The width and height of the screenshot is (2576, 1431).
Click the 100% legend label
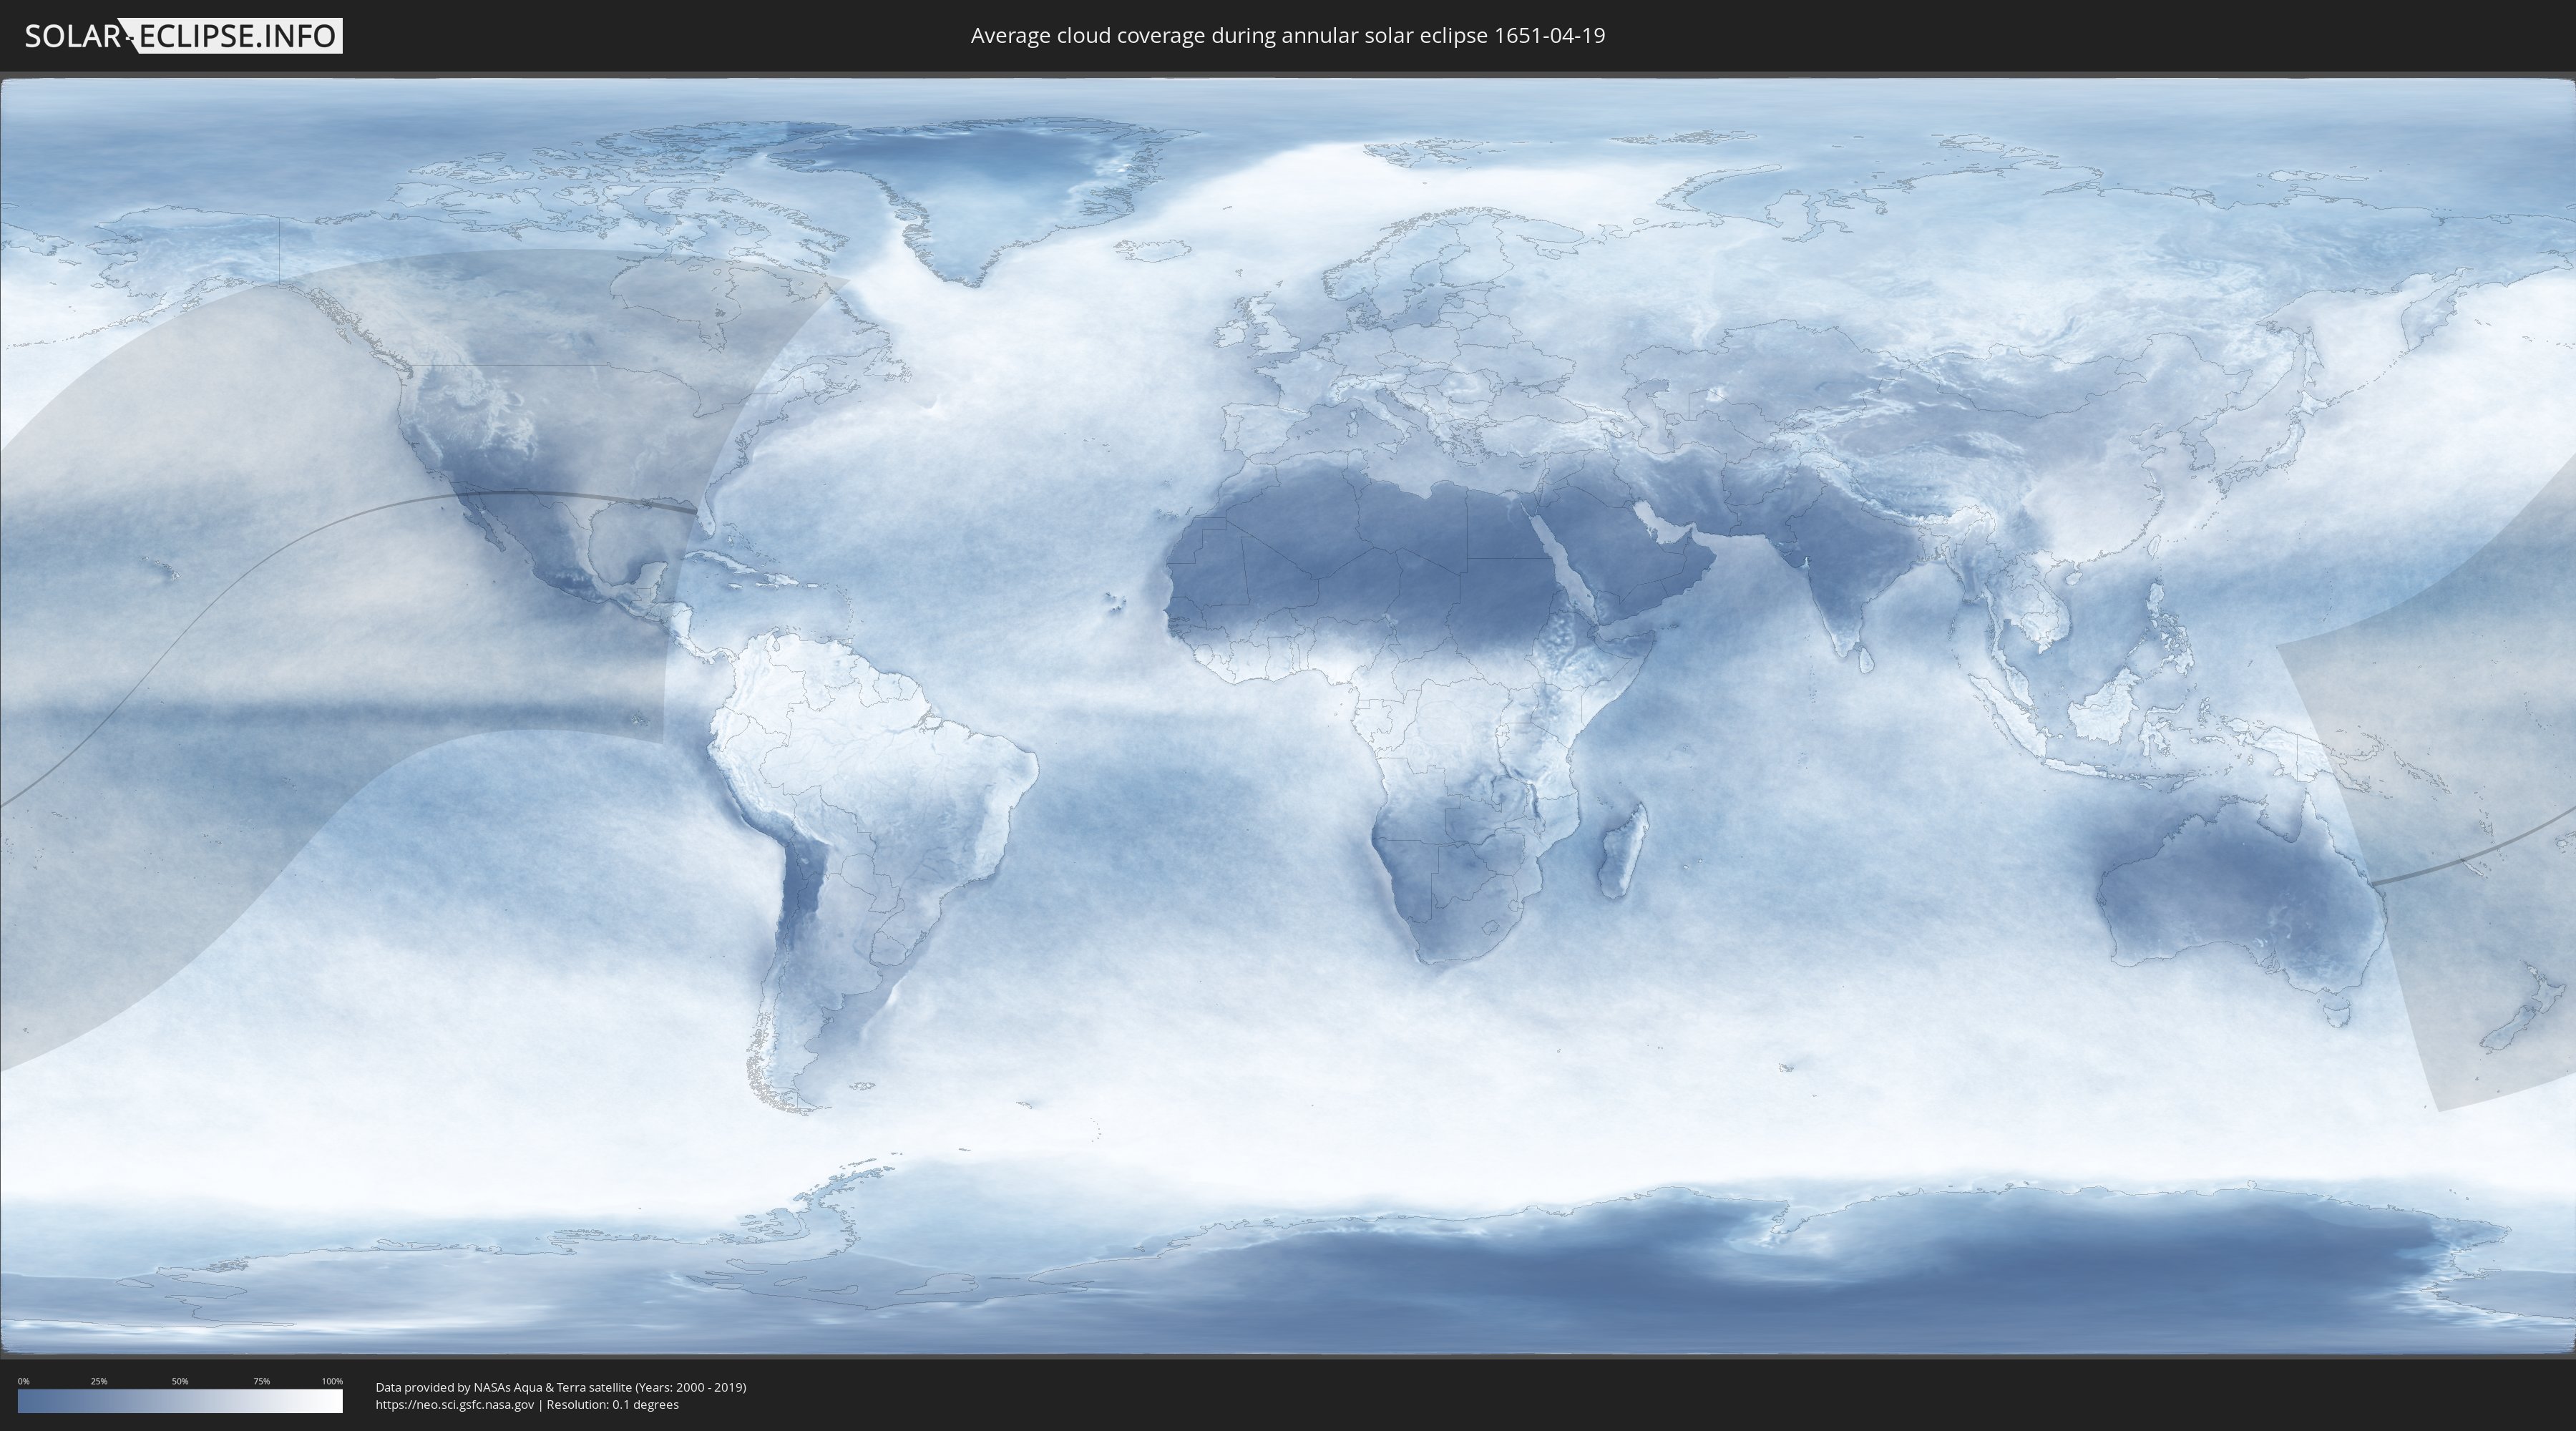pyautogui.click(x=332, y=1381)
